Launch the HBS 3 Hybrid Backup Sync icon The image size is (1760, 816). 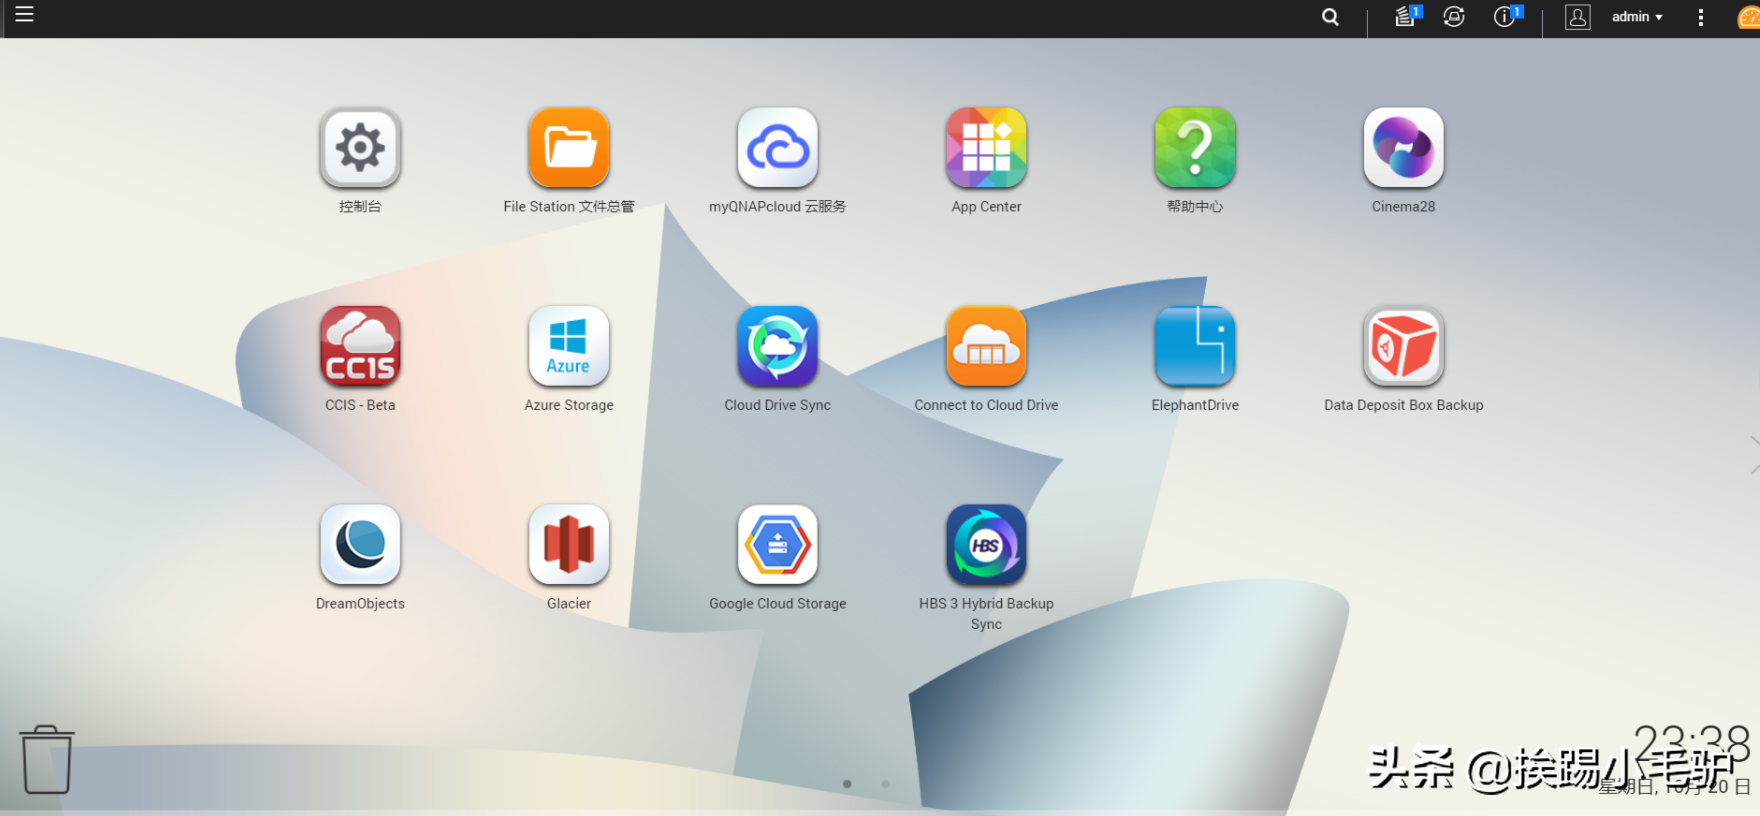point(986,545)
